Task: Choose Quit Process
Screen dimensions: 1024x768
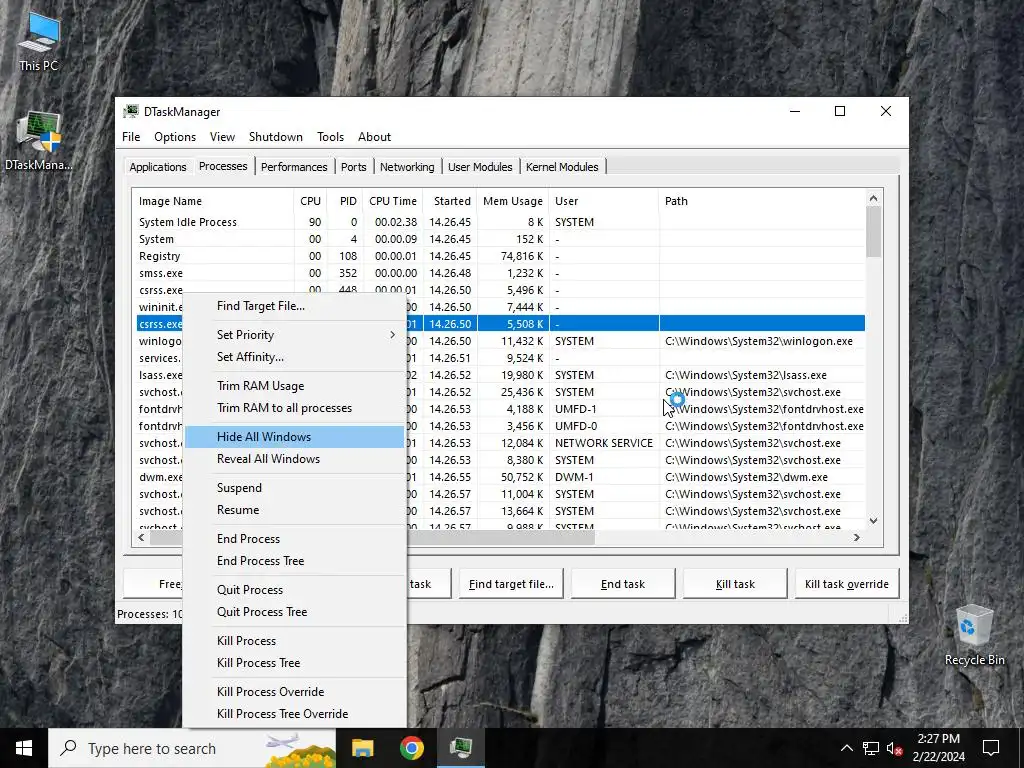Action: [x=295, y=589]
